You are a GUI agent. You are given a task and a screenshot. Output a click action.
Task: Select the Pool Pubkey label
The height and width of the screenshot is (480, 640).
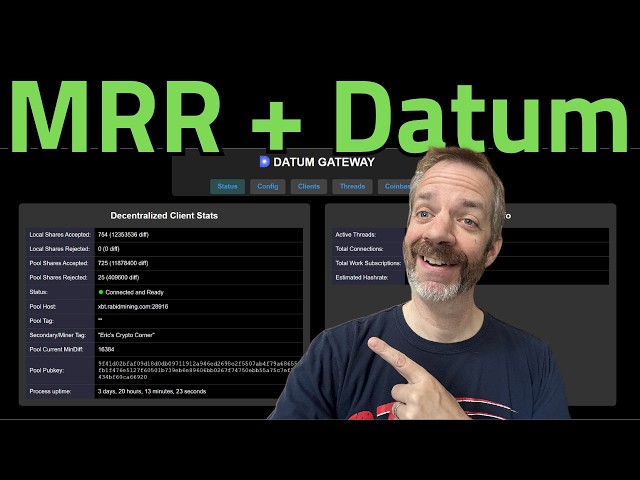[x=47, y=371]
